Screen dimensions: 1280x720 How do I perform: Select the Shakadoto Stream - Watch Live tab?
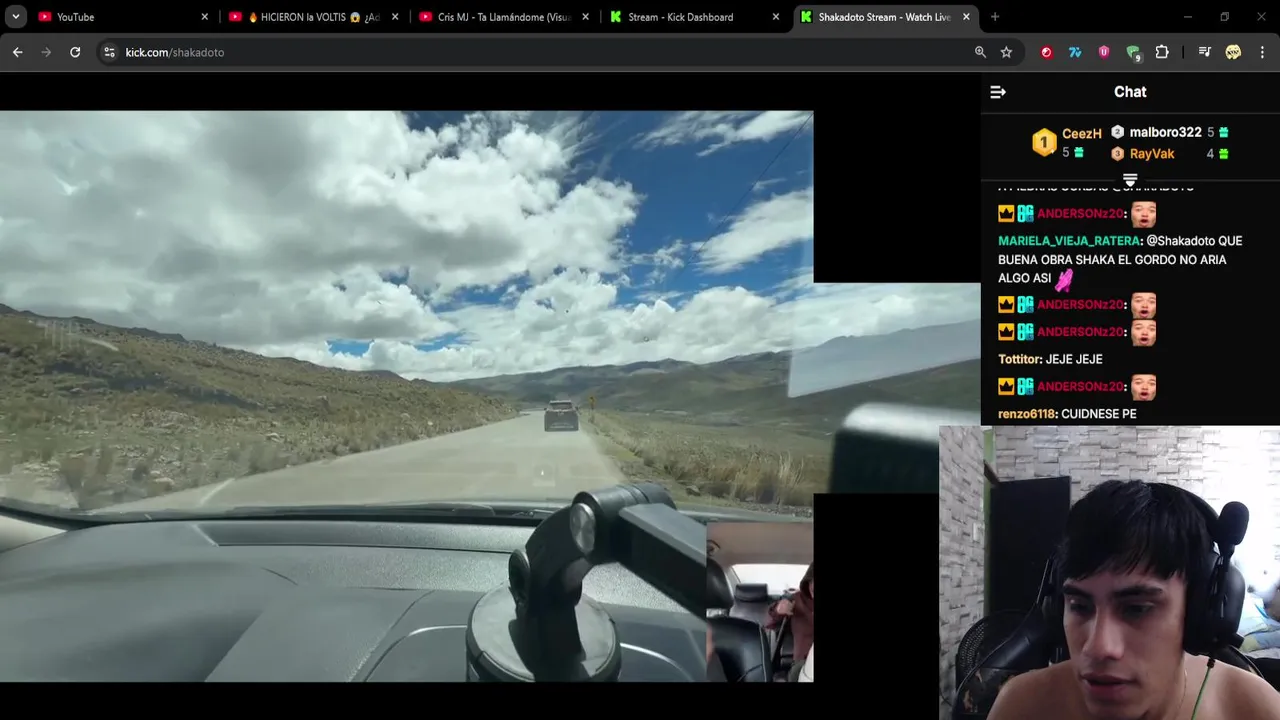(x=884, y=17)
